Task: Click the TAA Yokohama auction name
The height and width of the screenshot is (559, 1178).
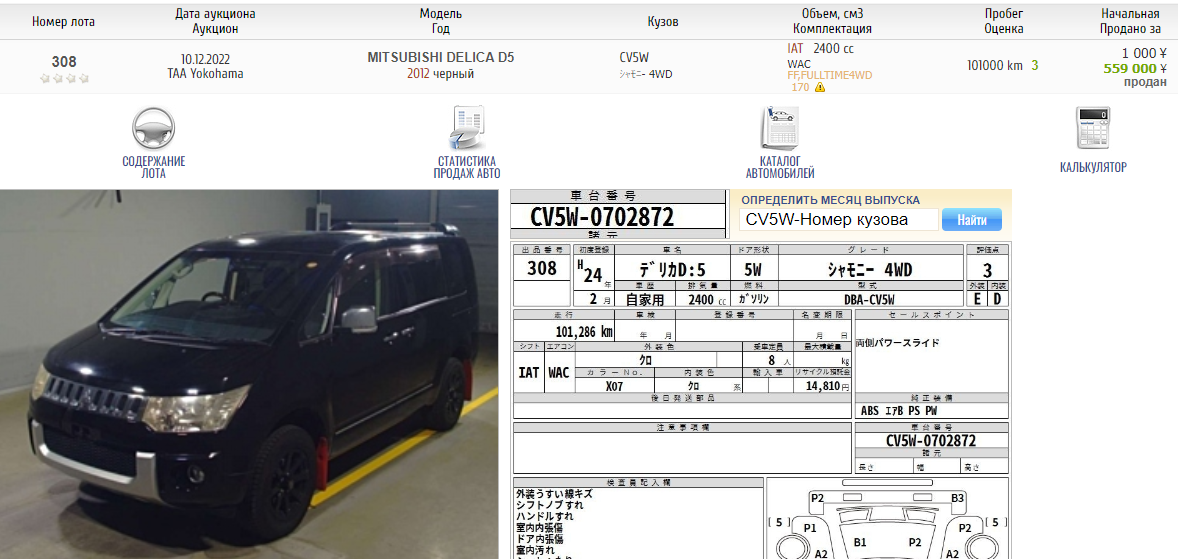Action: tap(205, 74)
